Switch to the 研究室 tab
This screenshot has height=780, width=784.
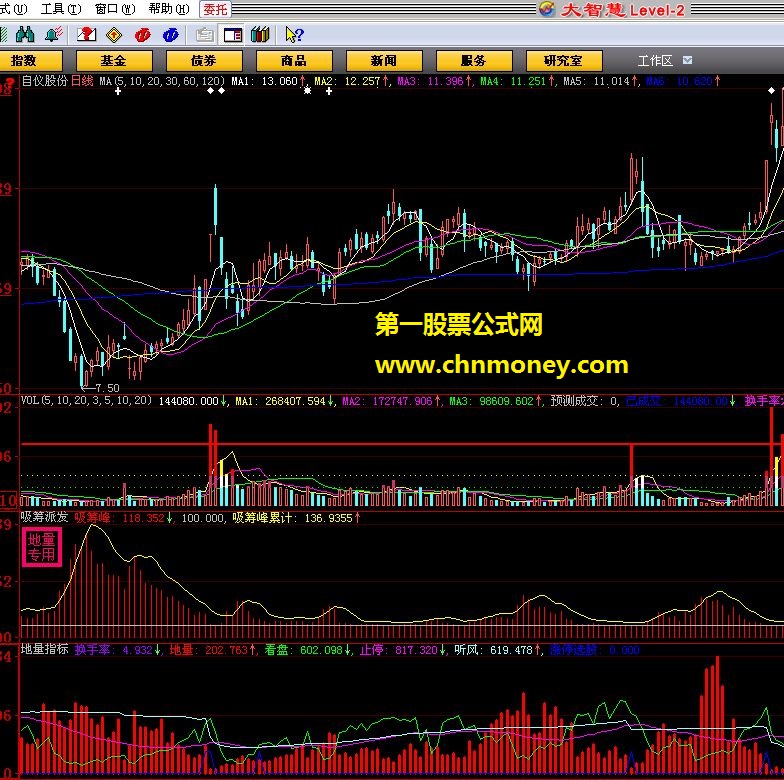click(x=564, y=60)
